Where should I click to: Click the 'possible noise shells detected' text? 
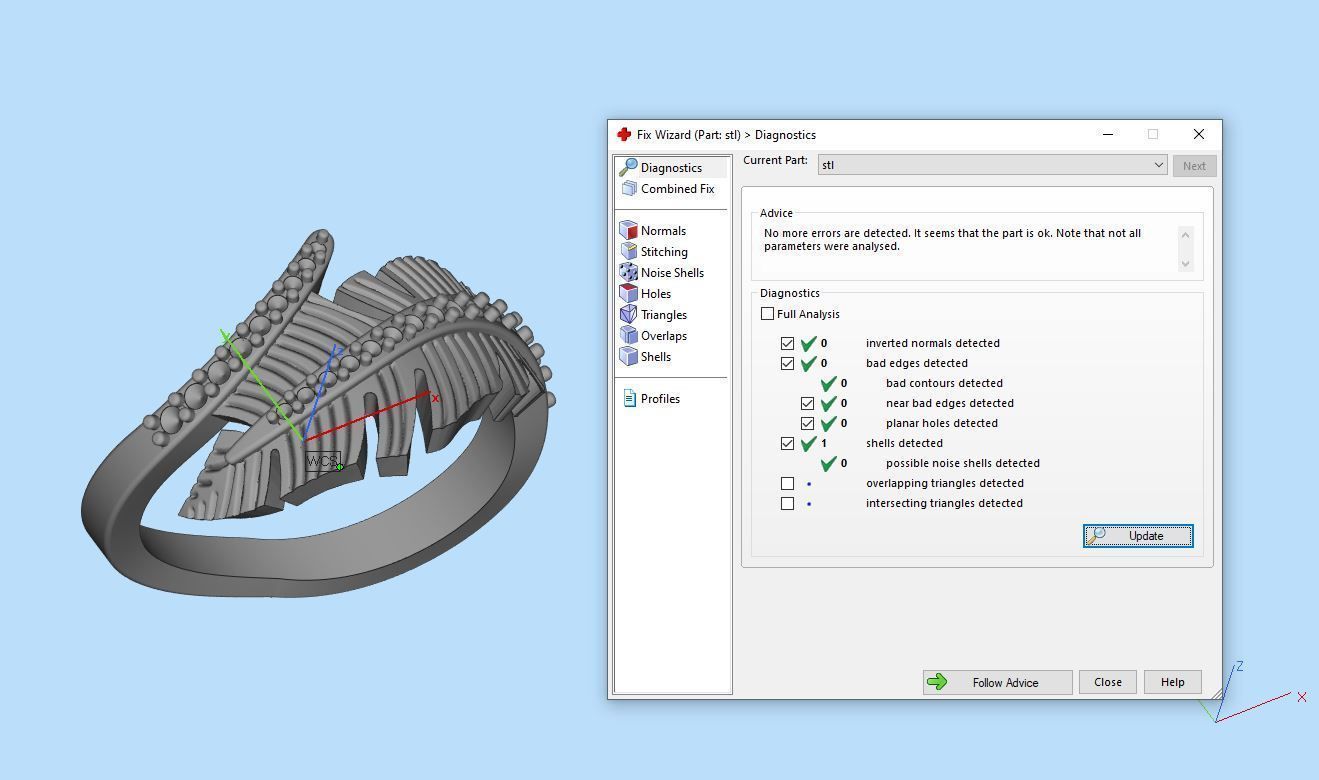[963, 463]
